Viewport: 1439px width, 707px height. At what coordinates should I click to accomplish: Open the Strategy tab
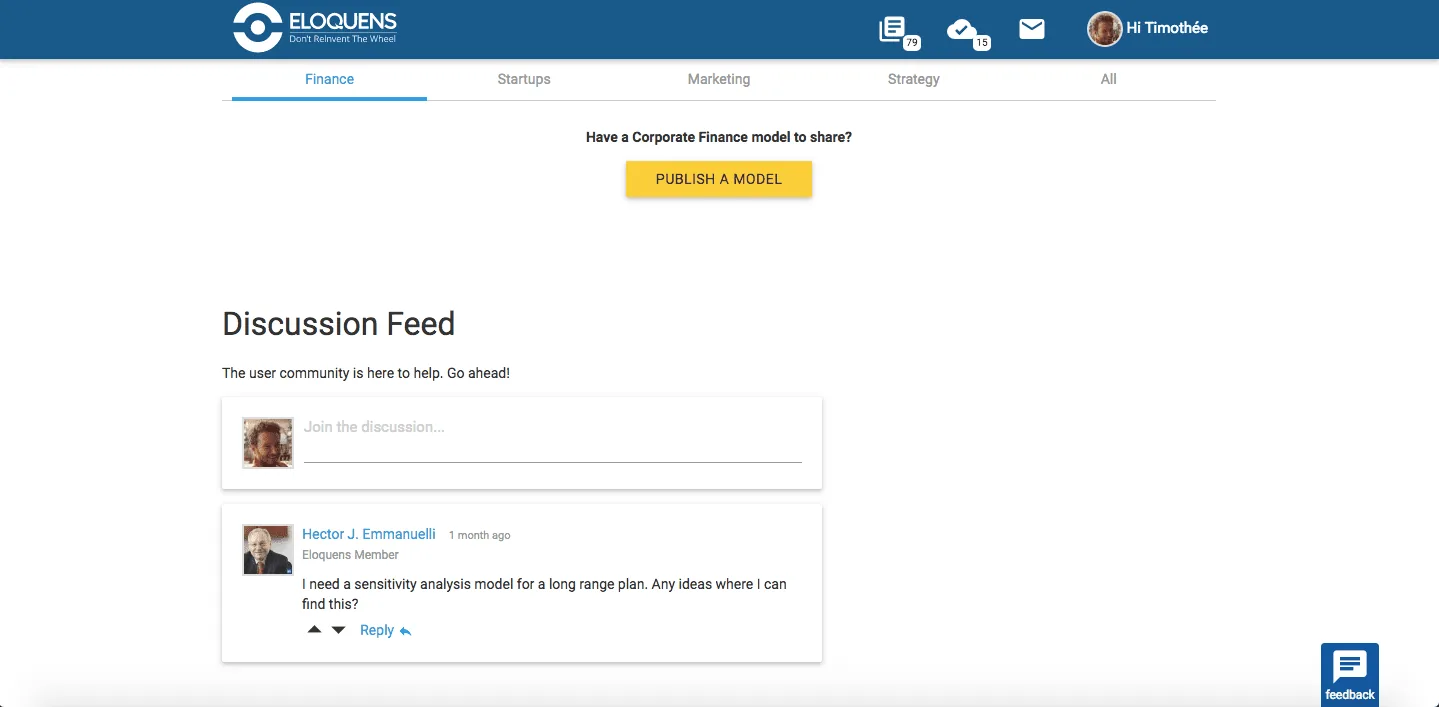pos(914,79)
